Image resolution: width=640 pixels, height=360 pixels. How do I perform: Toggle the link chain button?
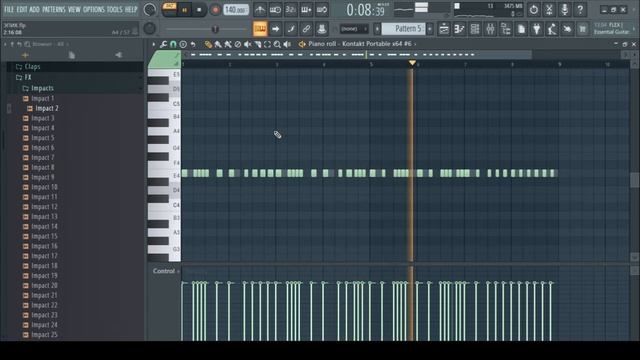(306, 29)
